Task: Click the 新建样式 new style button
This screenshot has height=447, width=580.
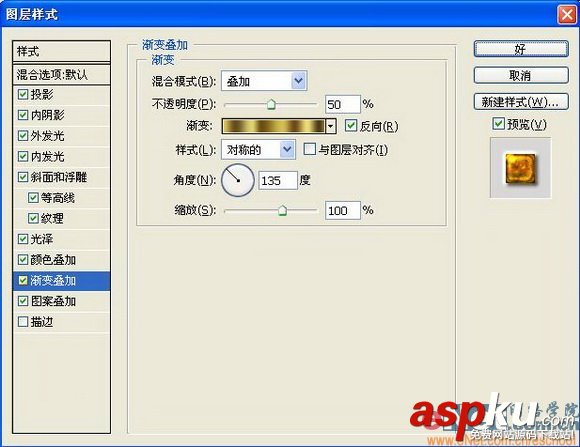Action: pos(521,102)
